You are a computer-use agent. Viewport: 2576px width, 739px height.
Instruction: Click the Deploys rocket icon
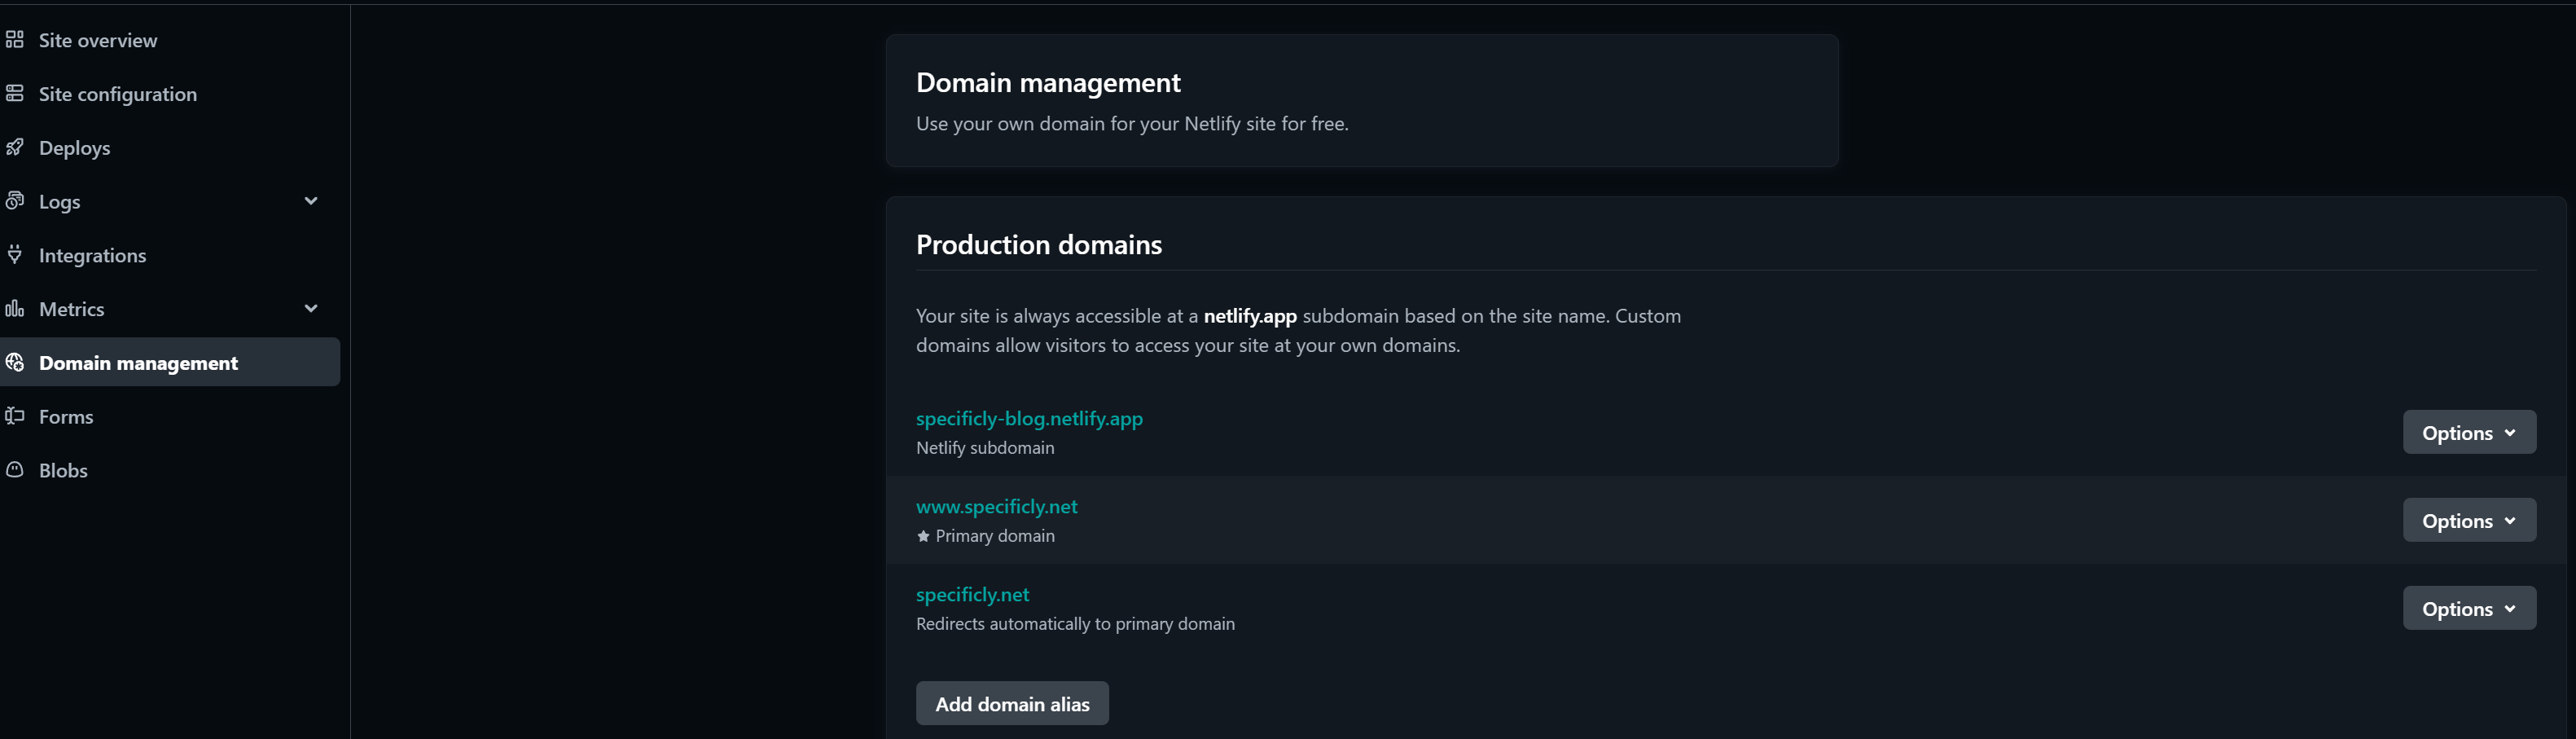point(14,147)
